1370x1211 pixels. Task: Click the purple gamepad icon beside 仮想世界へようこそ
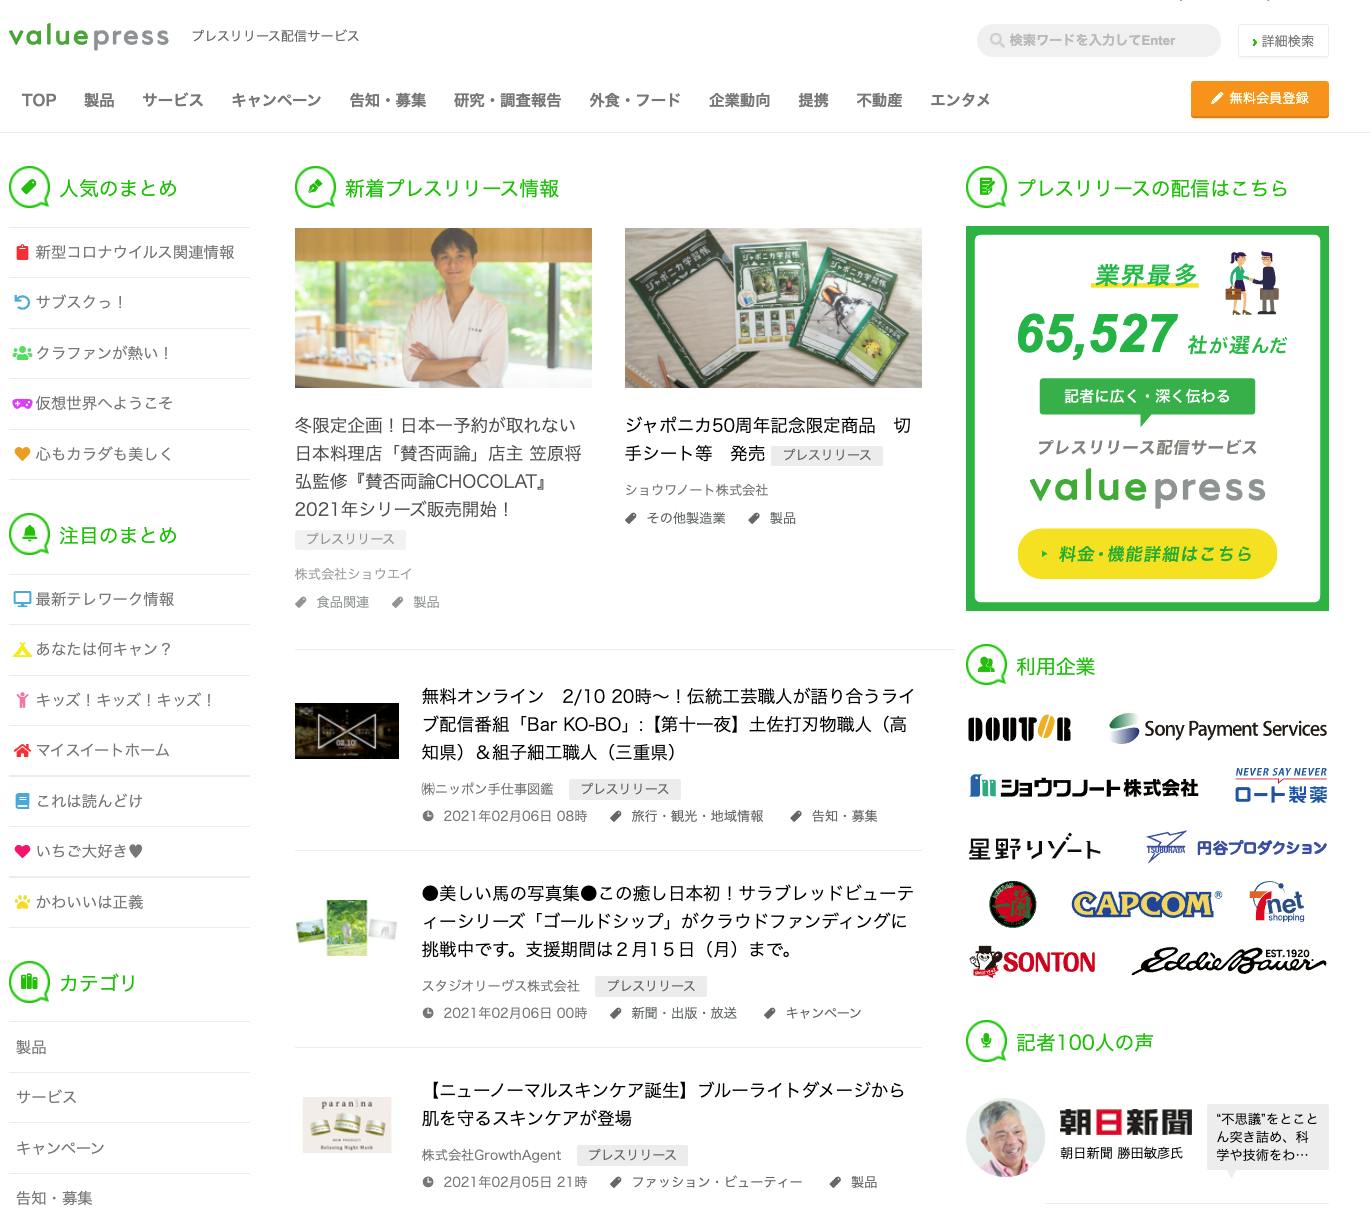click(21, 403)
